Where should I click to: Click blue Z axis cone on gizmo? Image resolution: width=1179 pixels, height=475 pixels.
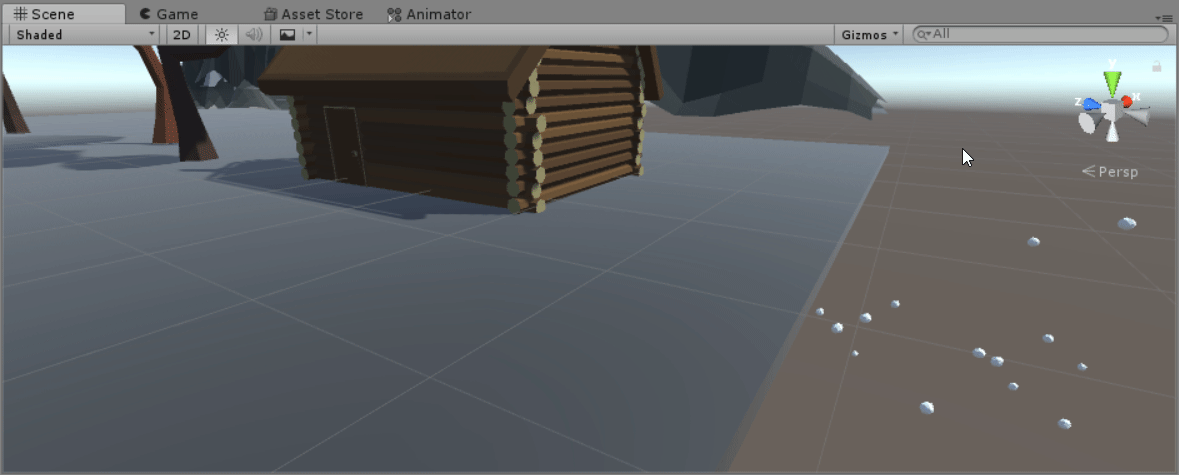pyautogui.click(x=1093, y=104)
